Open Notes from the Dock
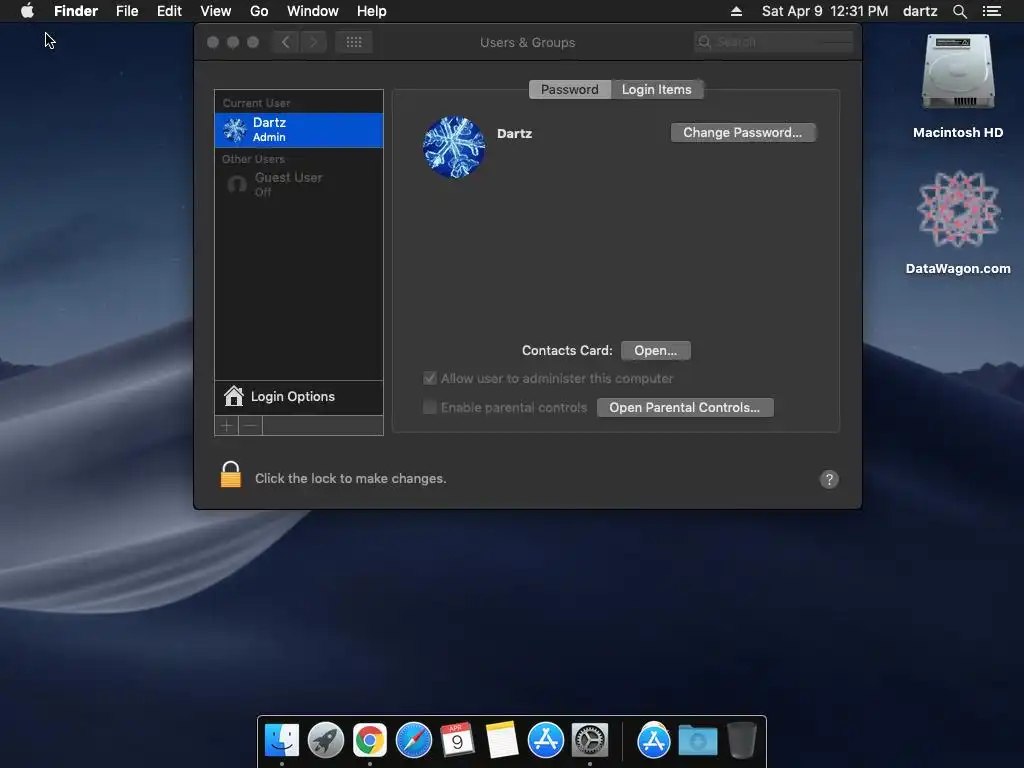The height and width of the screenshot is (768, 1024). pyautogui.click(x=502, y=741)
